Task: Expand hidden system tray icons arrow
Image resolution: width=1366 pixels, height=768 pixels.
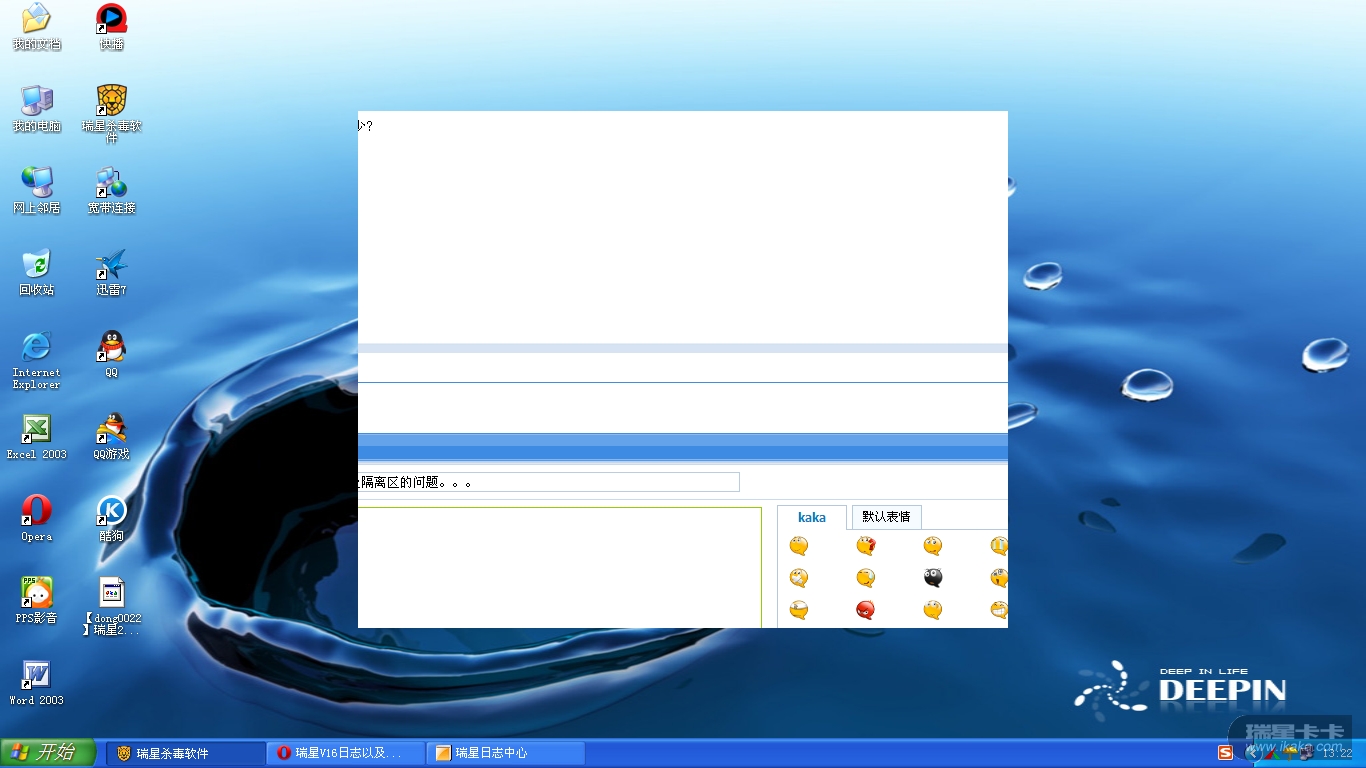Action: (1251, 753)
